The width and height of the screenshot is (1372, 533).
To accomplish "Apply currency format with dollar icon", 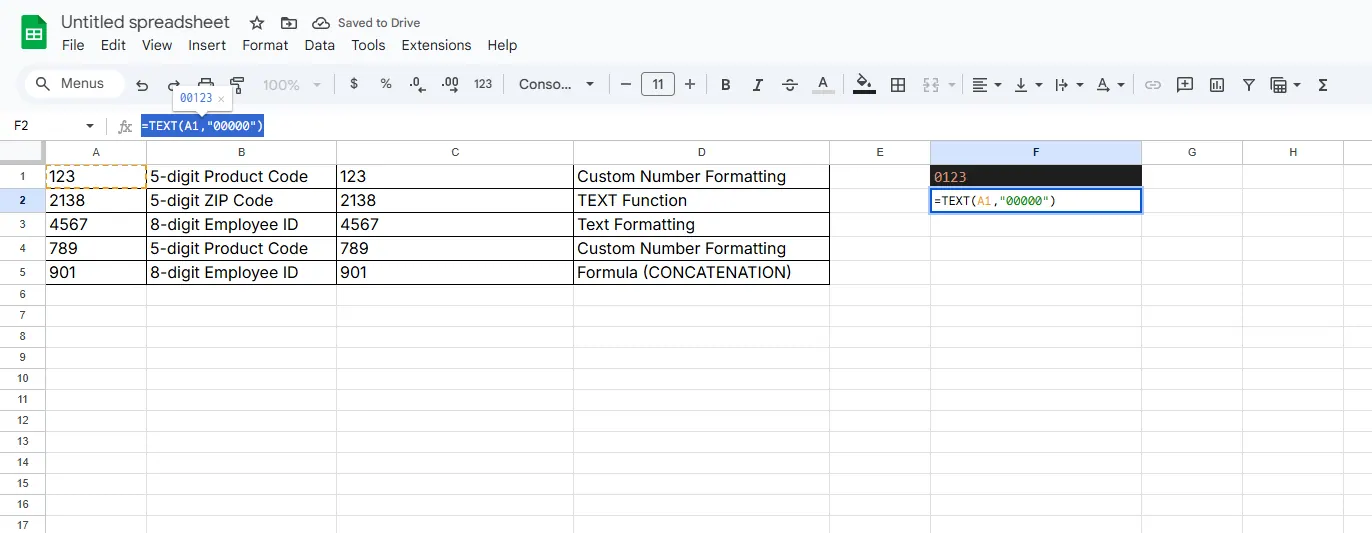I will tap(354, 84).
